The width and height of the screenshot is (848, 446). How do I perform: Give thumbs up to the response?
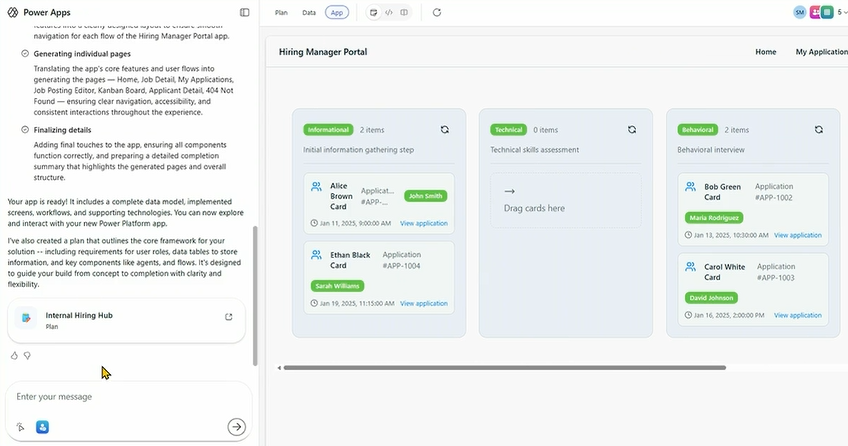14,355
